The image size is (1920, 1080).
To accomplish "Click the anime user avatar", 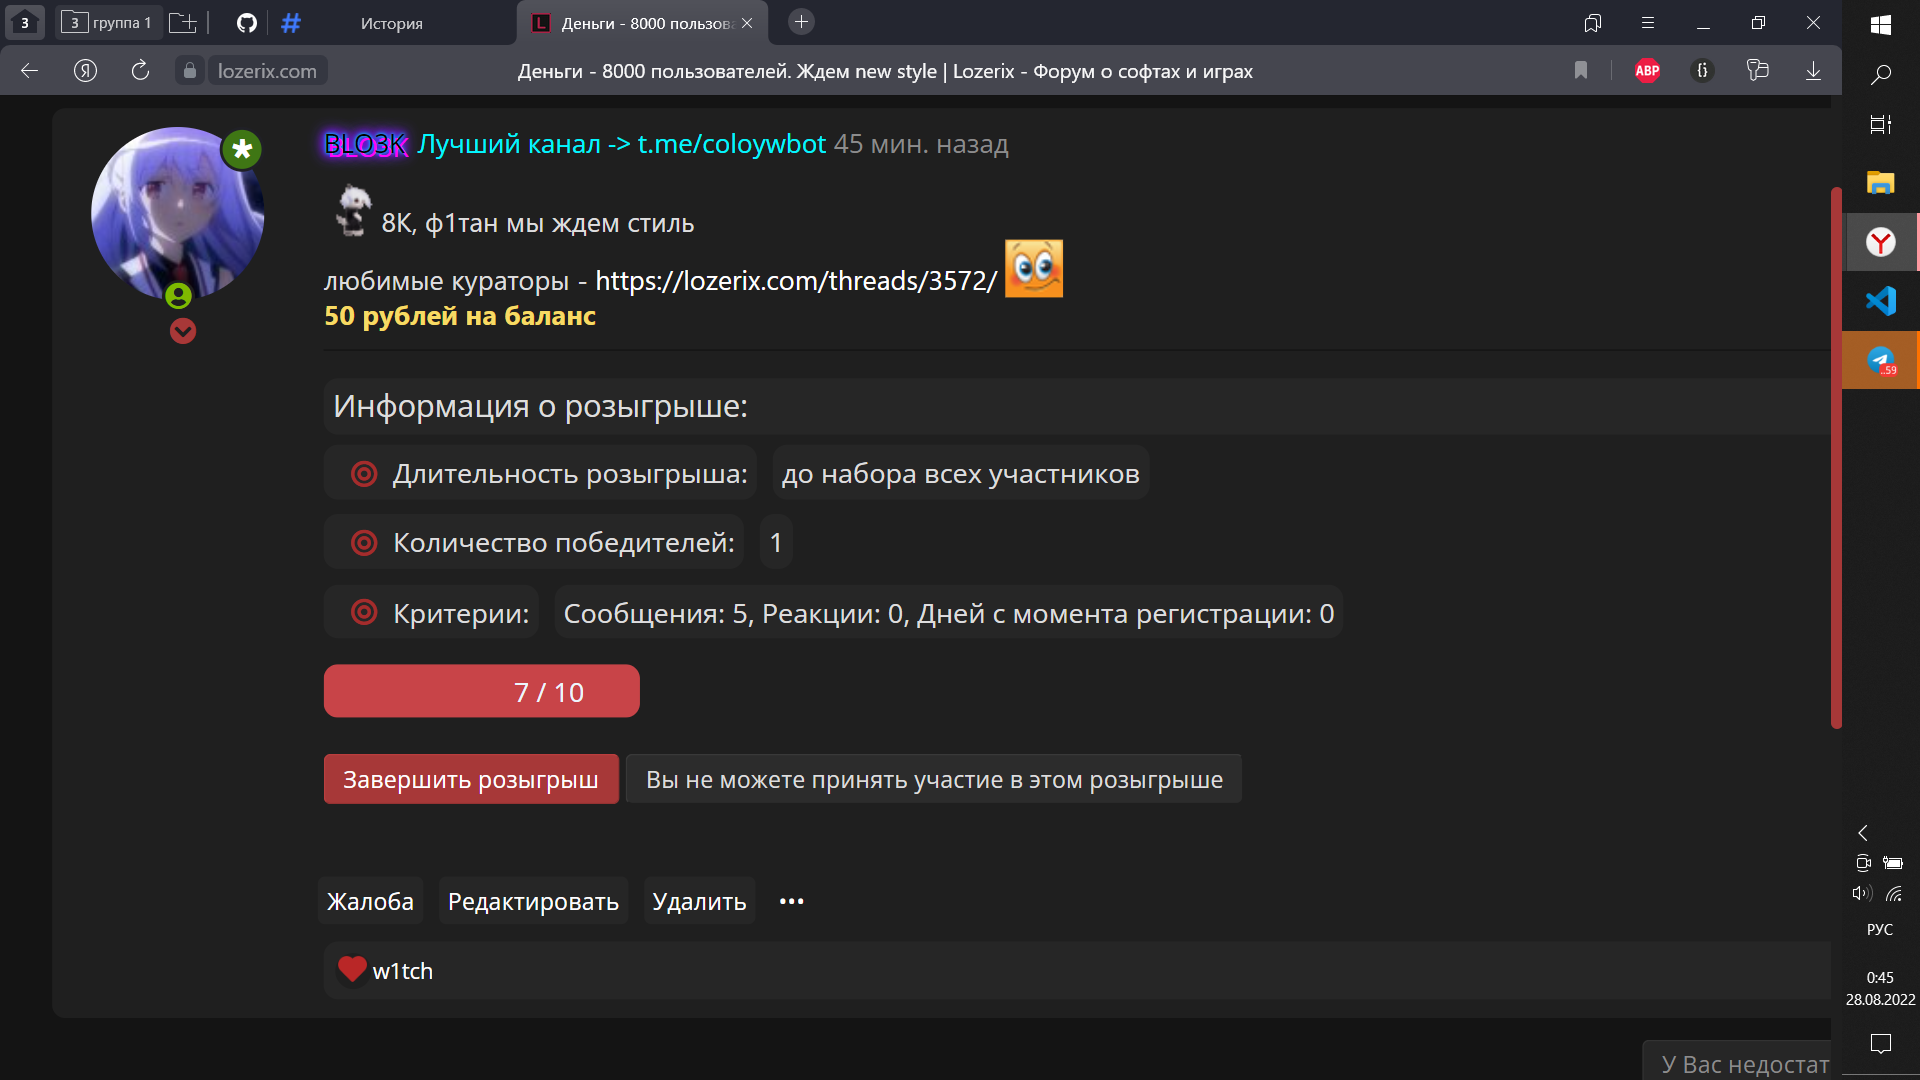I will (177, 213).
